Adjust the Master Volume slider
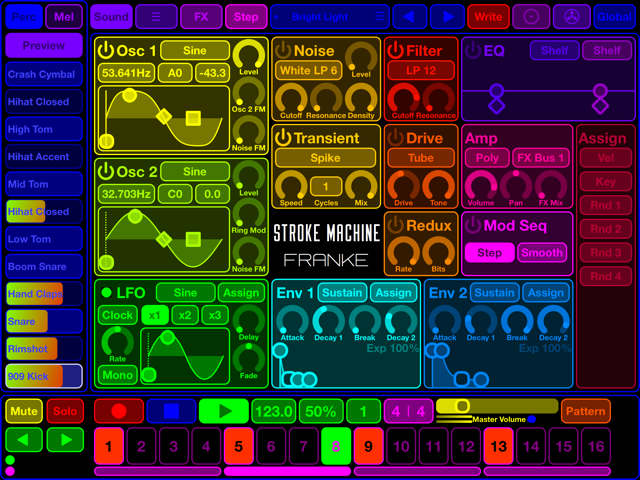Screen dimensions: 640x480 [x=497, y=406]
